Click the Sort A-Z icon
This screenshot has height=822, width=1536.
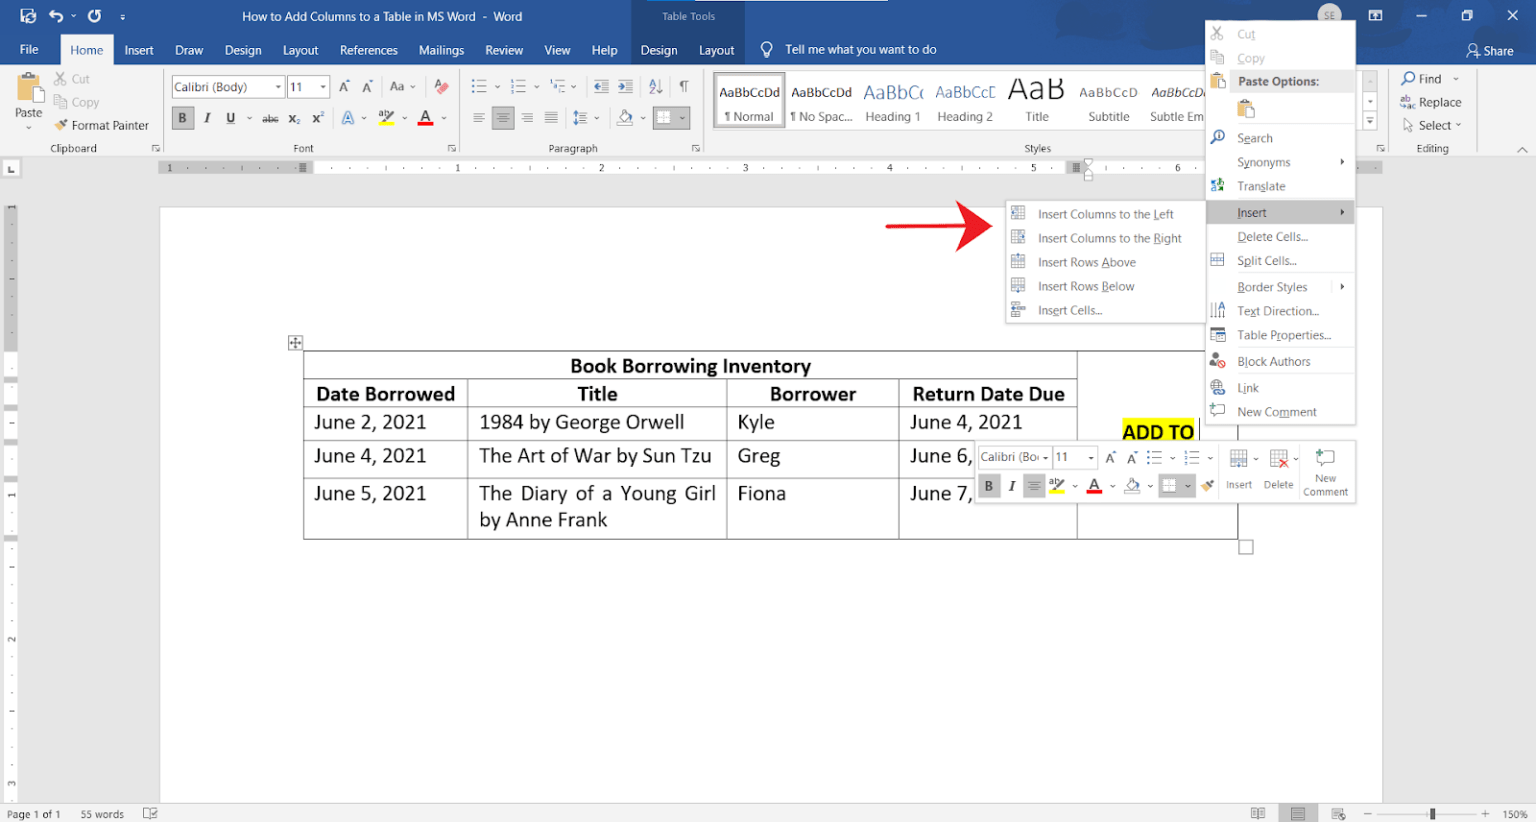(655, 87)
